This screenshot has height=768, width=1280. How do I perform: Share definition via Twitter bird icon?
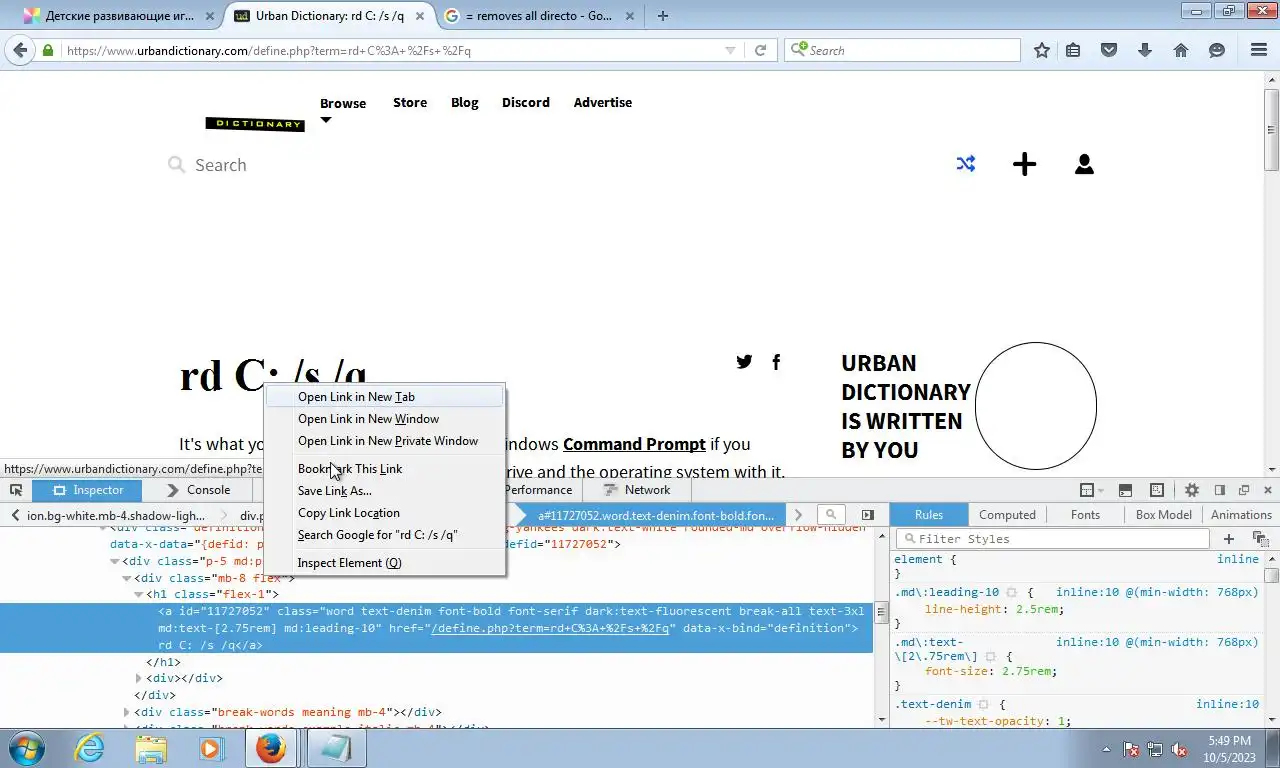(x=744, y=362)
